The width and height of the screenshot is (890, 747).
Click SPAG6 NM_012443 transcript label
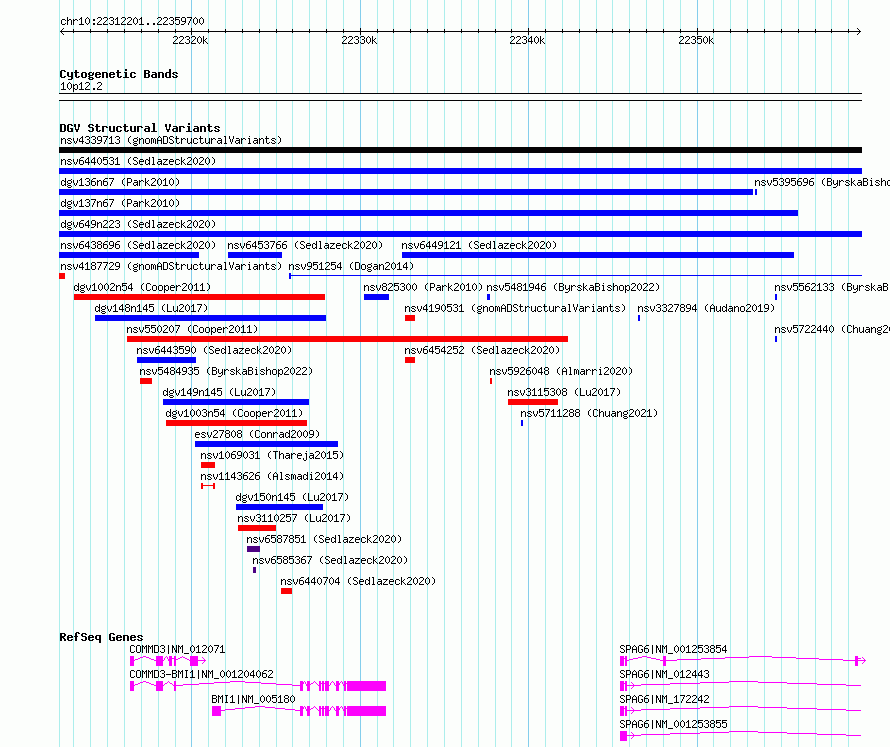click(x=664, y=674)
